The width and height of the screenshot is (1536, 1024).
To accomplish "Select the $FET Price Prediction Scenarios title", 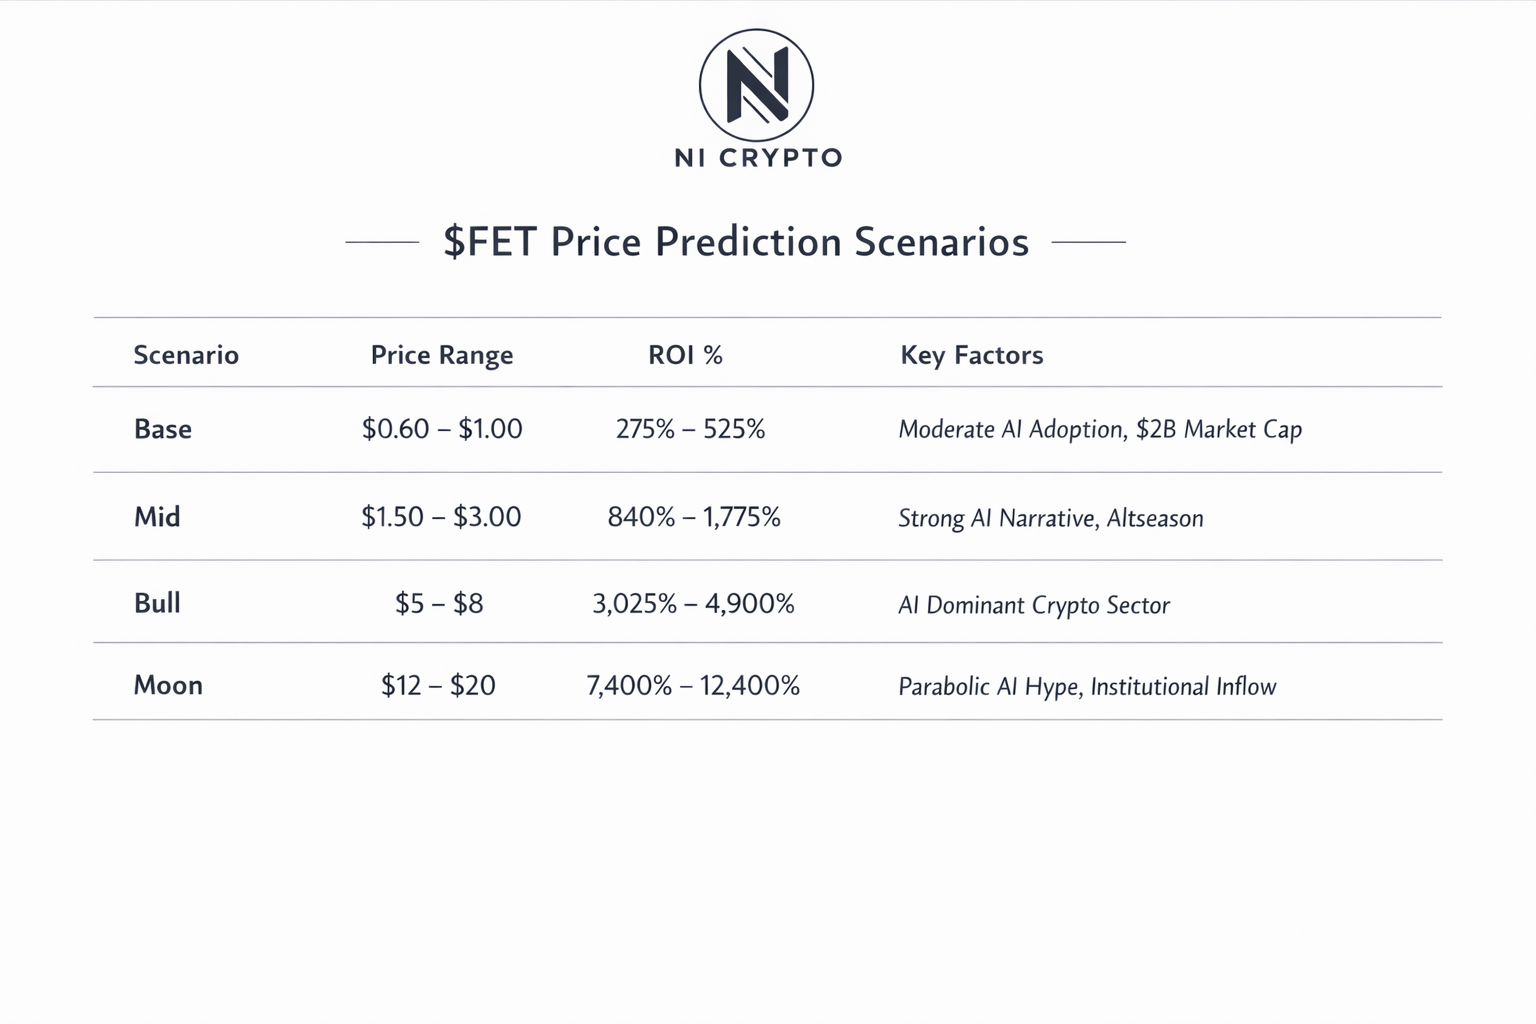I will point(736,242).
